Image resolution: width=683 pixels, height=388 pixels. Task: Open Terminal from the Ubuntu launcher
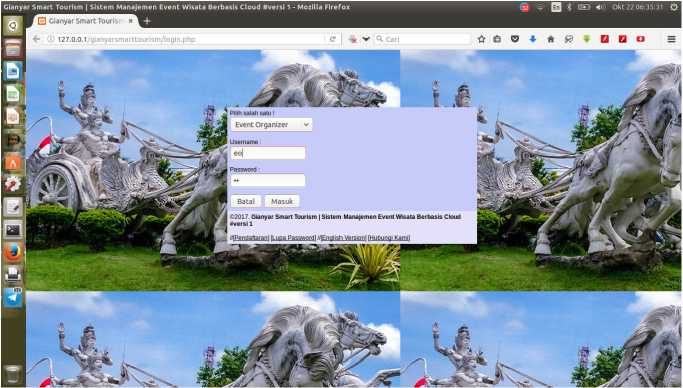pyautogui.click(x=13, y=229)
